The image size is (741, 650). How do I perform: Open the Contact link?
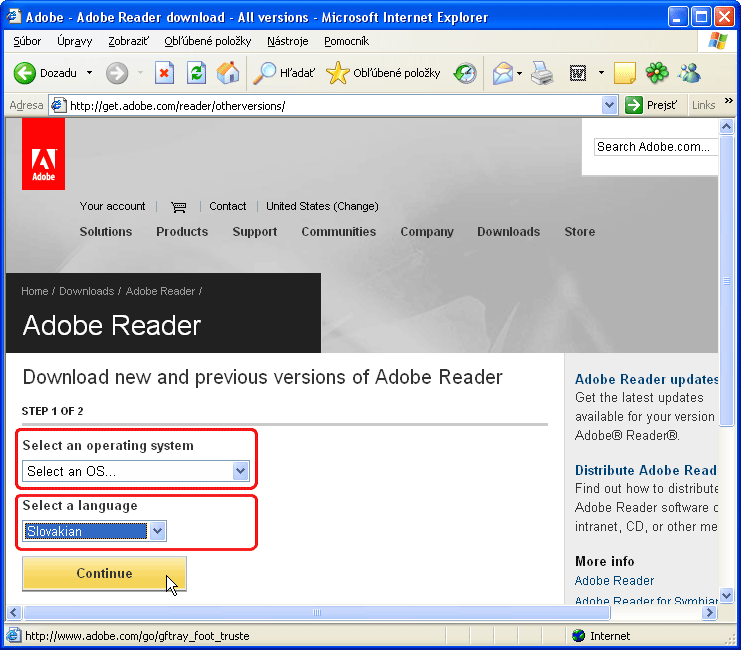(x=228, y=206)
